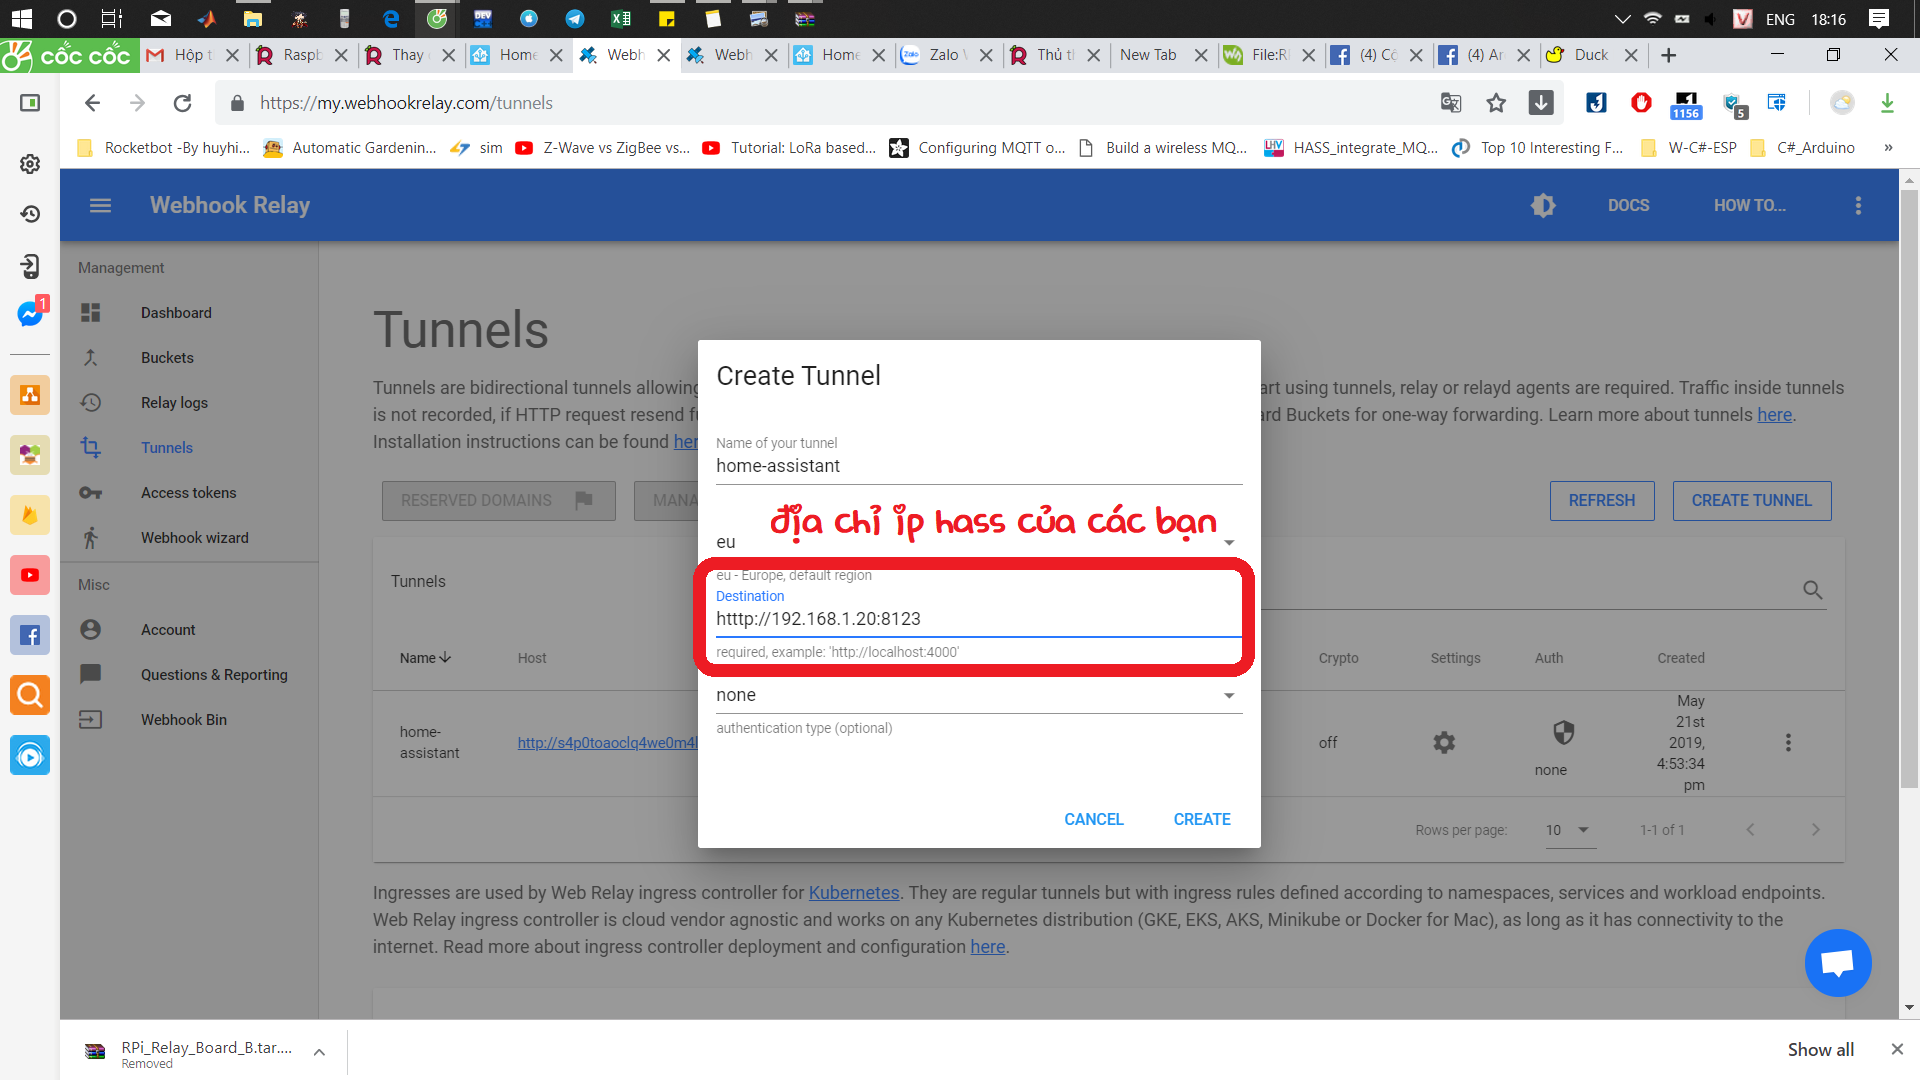The height and width of the screenshot is (1080, 1920).
Task: Open the home-assistant row actions menu
Action: click(x=1788, y=742)
